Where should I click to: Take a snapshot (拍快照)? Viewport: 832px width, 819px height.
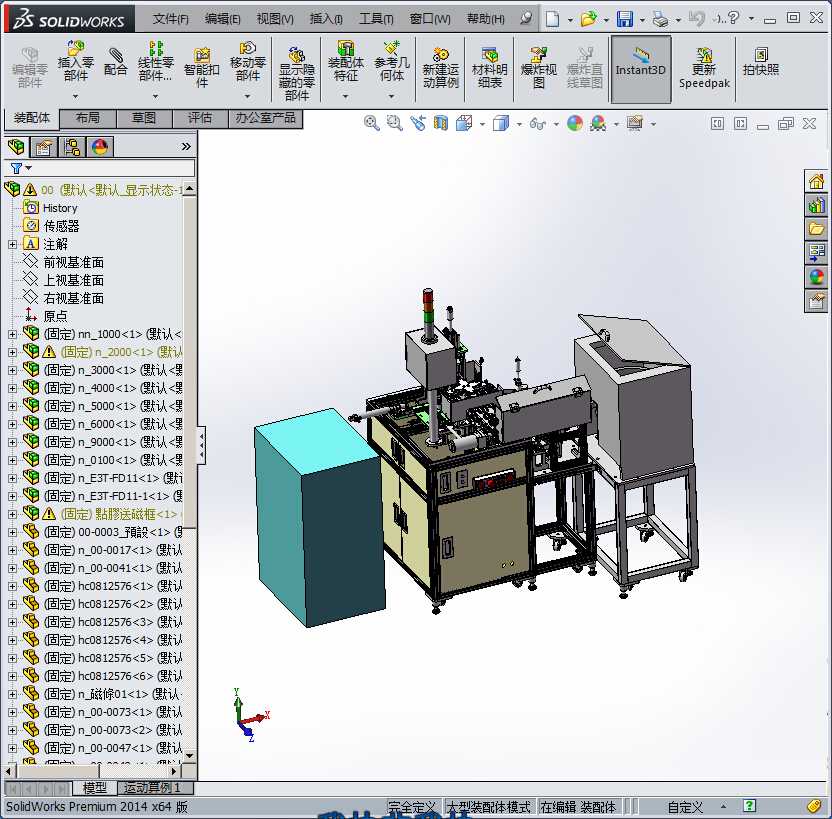[761, 62]
